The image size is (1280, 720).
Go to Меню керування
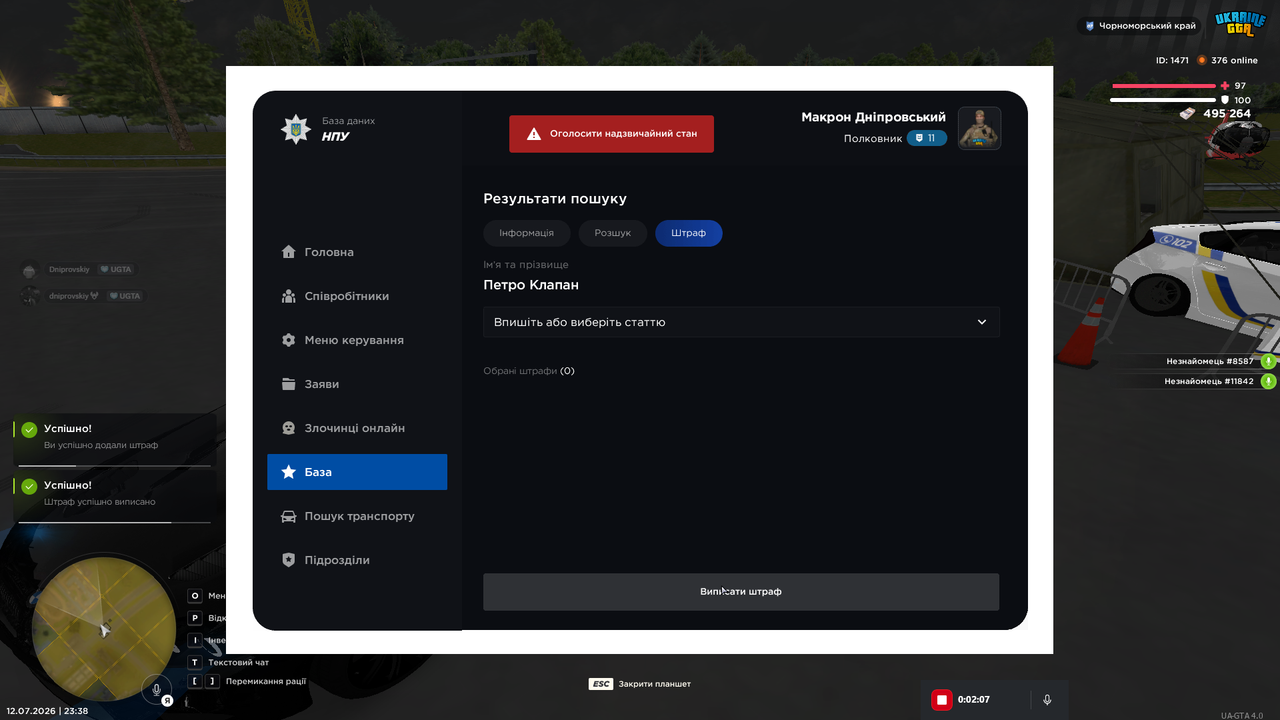click(x=357, y=340)
